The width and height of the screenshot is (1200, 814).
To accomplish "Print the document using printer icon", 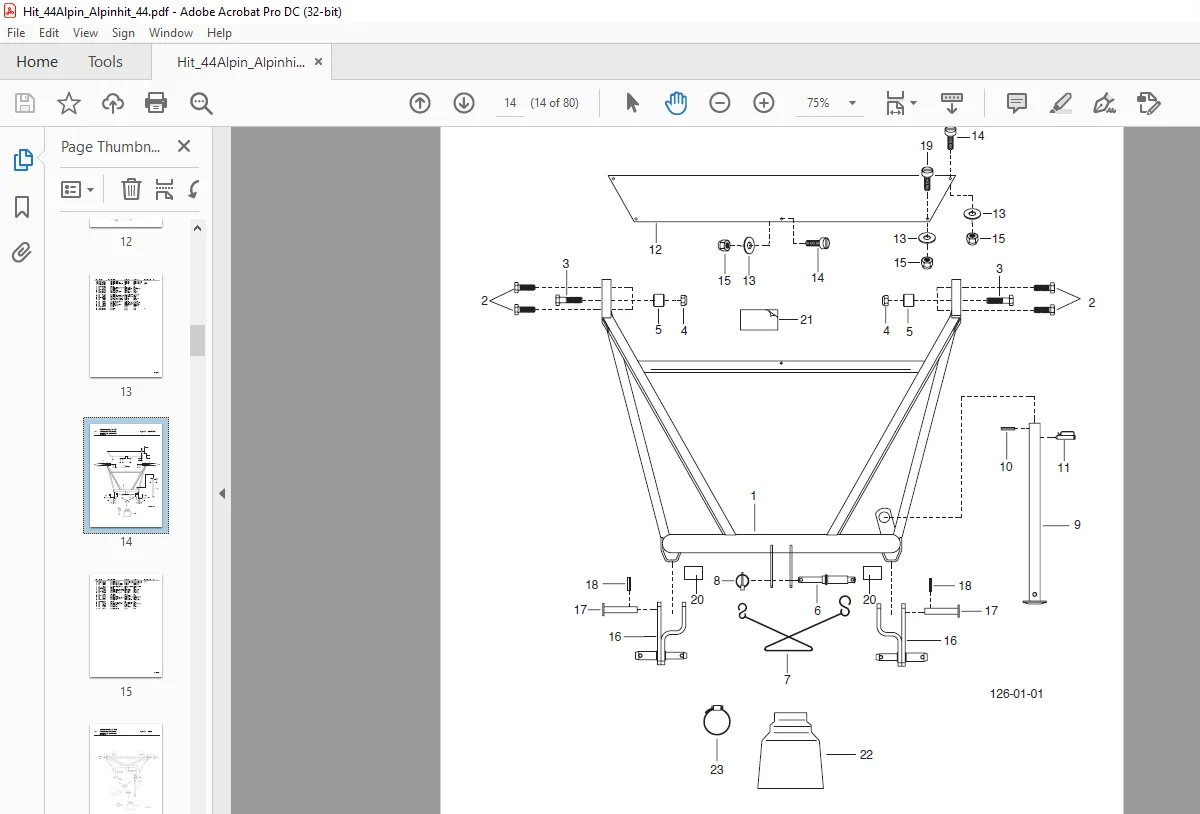I will [156, 103].
